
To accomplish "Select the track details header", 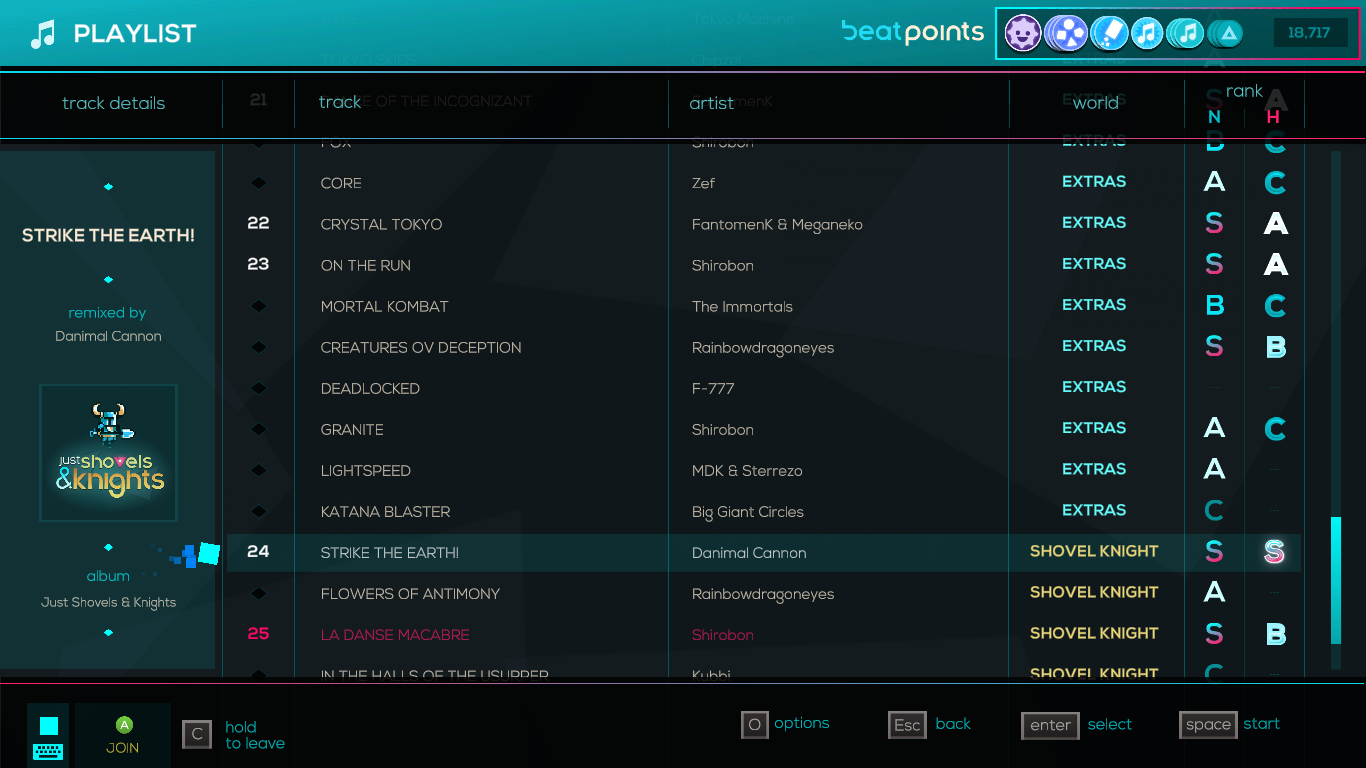I will (x=113, y=103).
